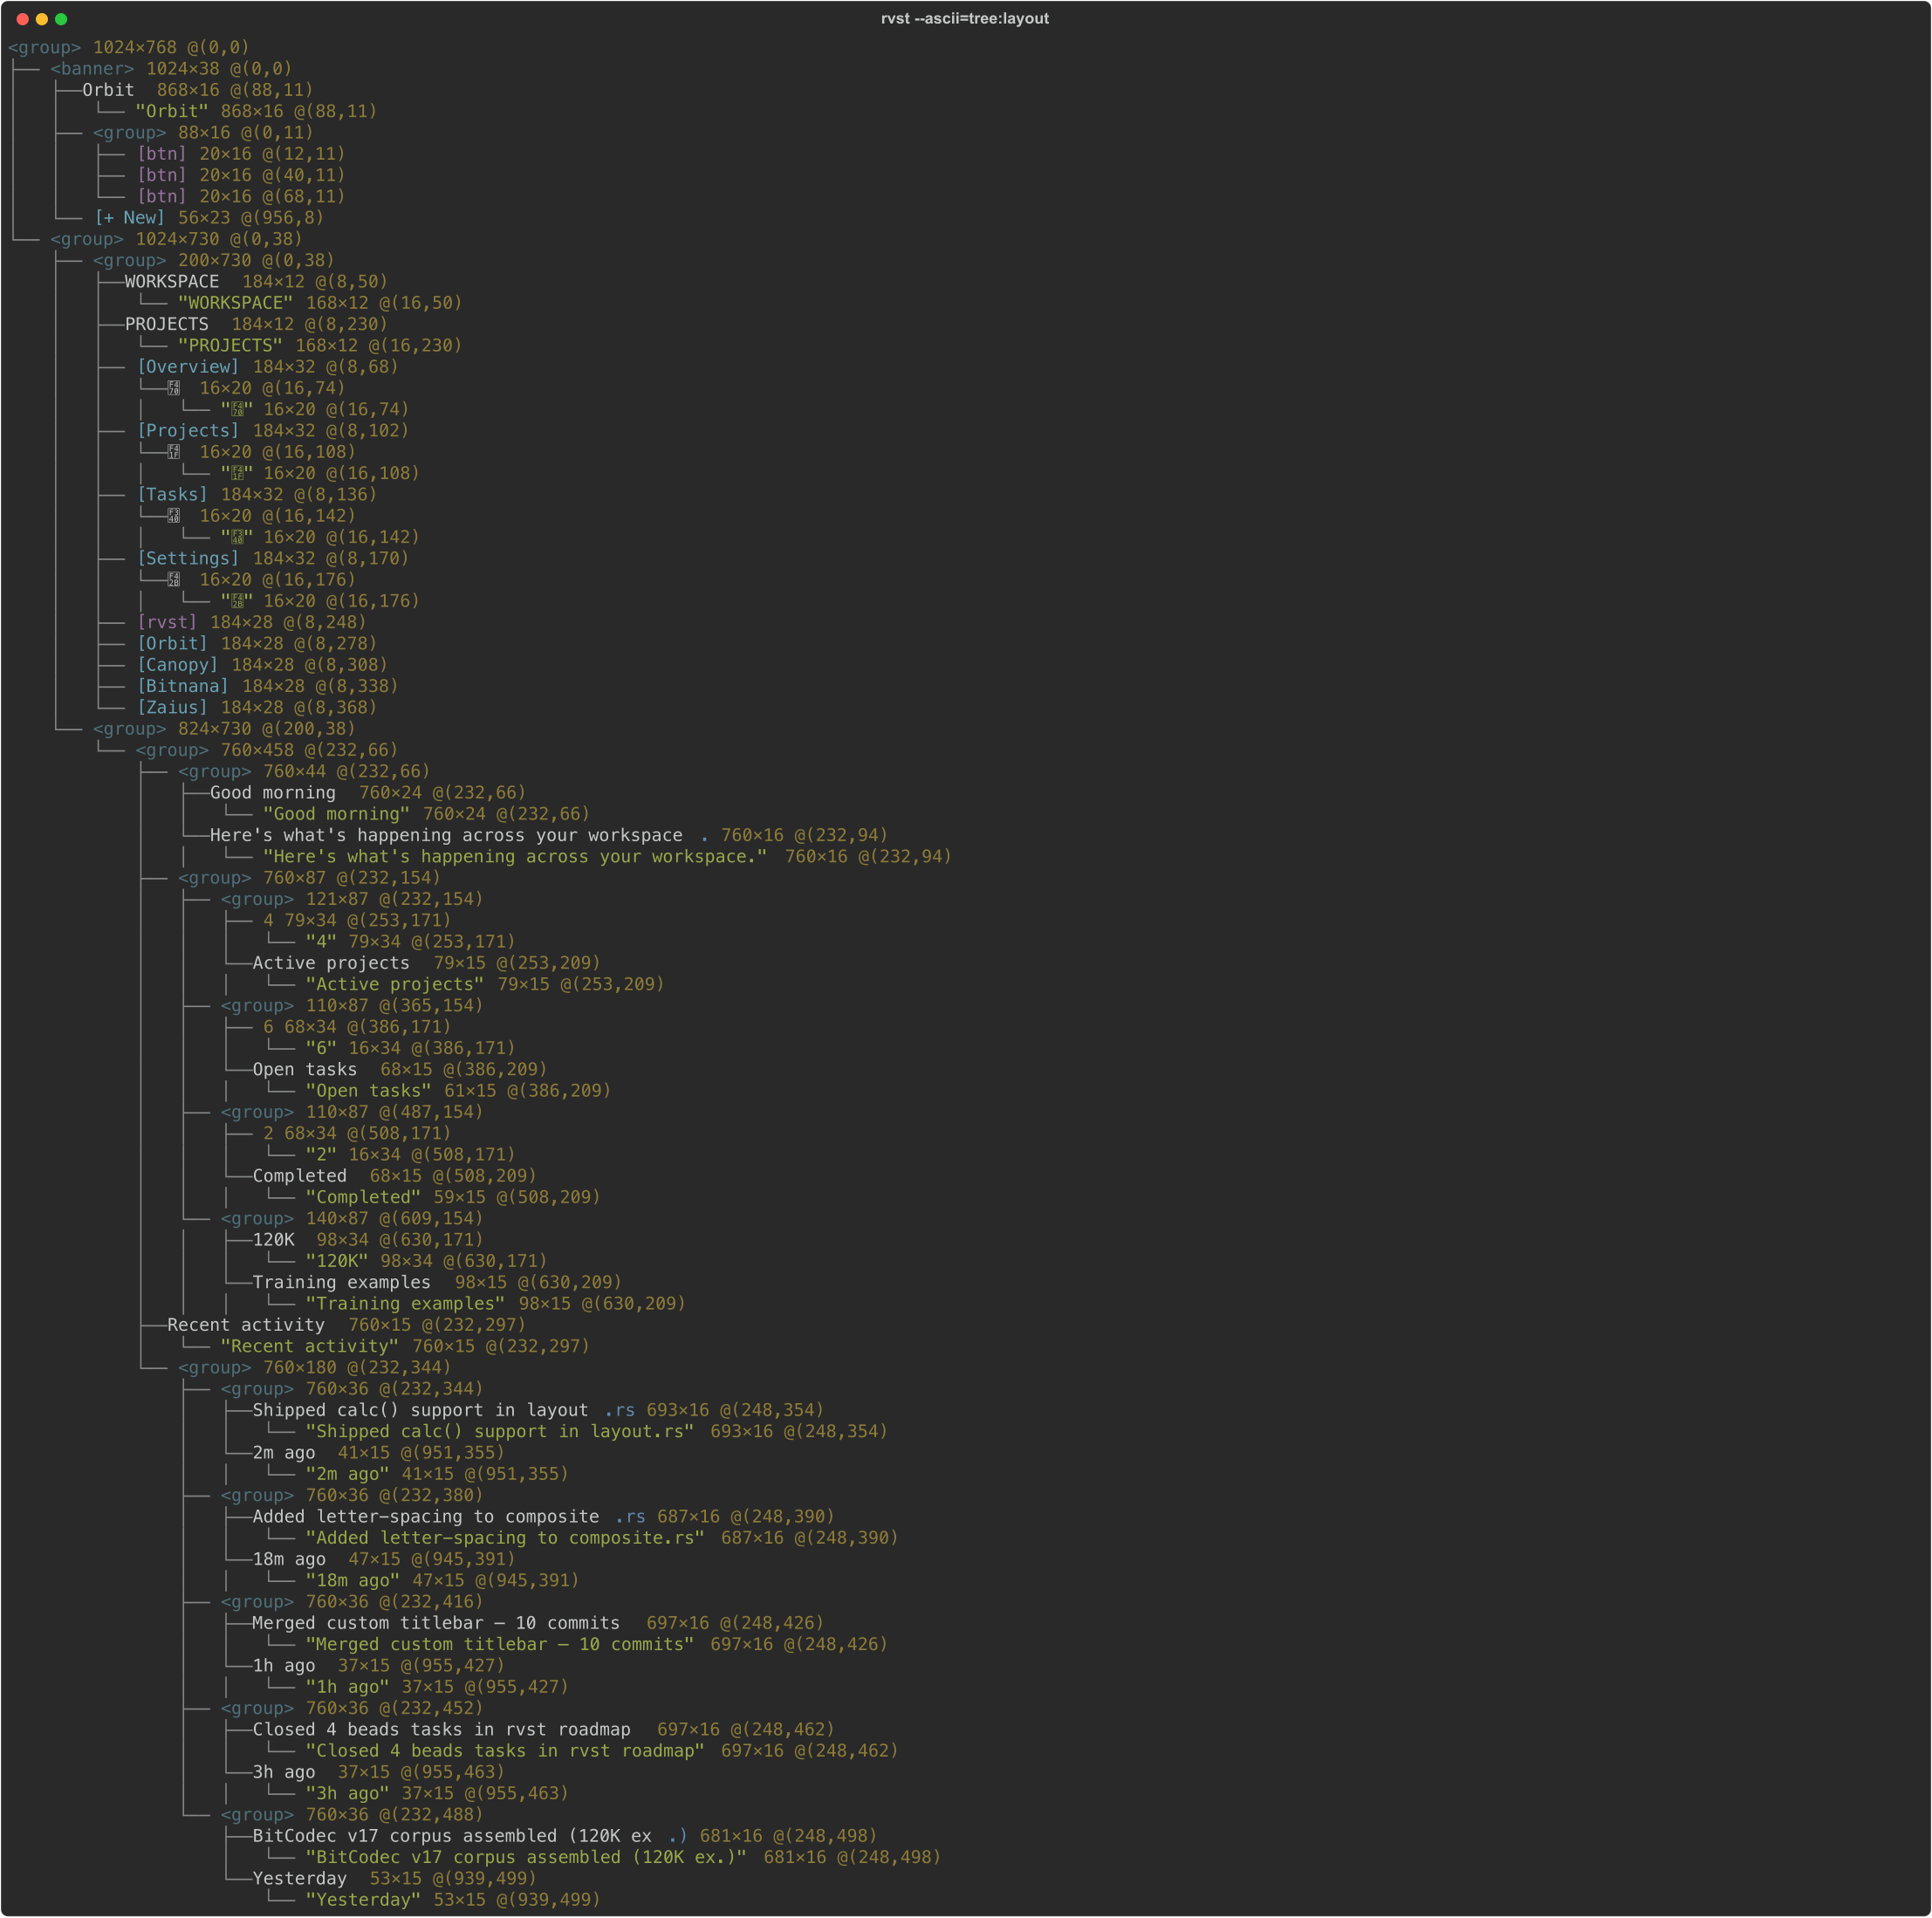Click the window title "rvst --ascii=tree:layout"

click(x=965, y=19)
